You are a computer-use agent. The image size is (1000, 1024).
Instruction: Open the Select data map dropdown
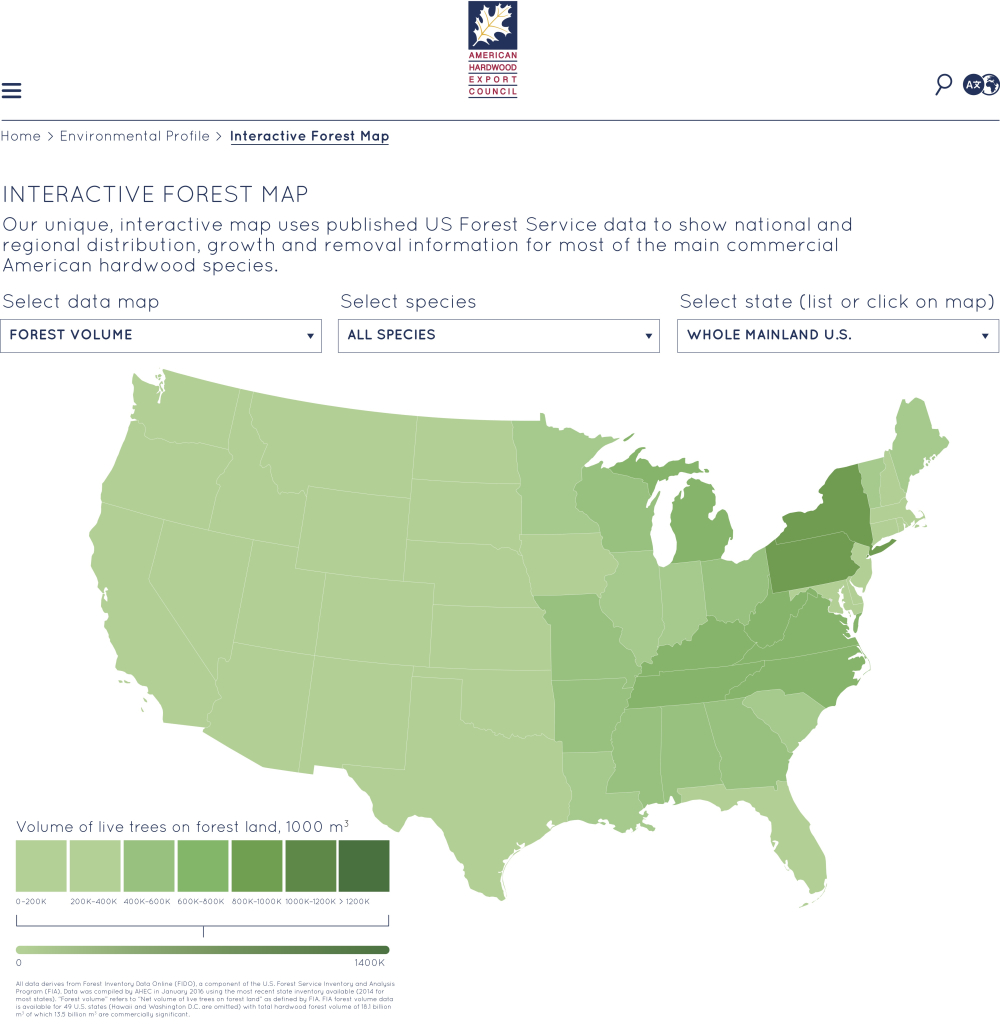pos(160,335)
